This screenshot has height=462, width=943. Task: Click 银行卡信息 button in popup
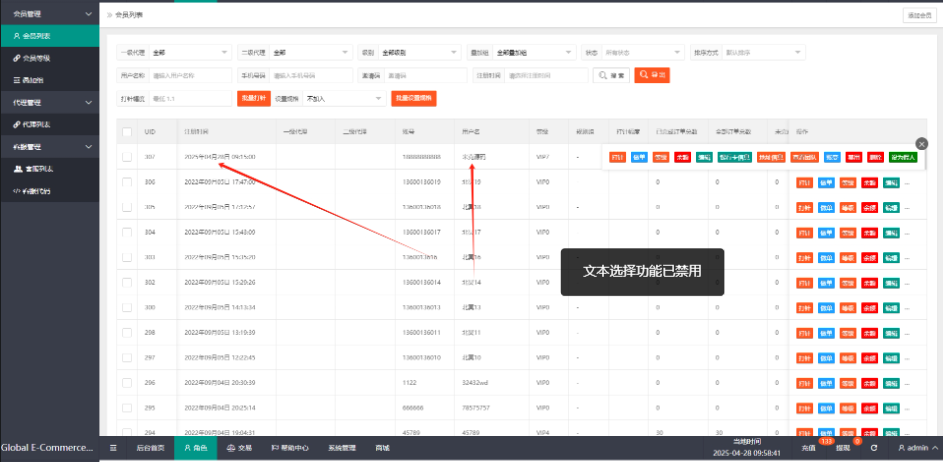point(735,158)
